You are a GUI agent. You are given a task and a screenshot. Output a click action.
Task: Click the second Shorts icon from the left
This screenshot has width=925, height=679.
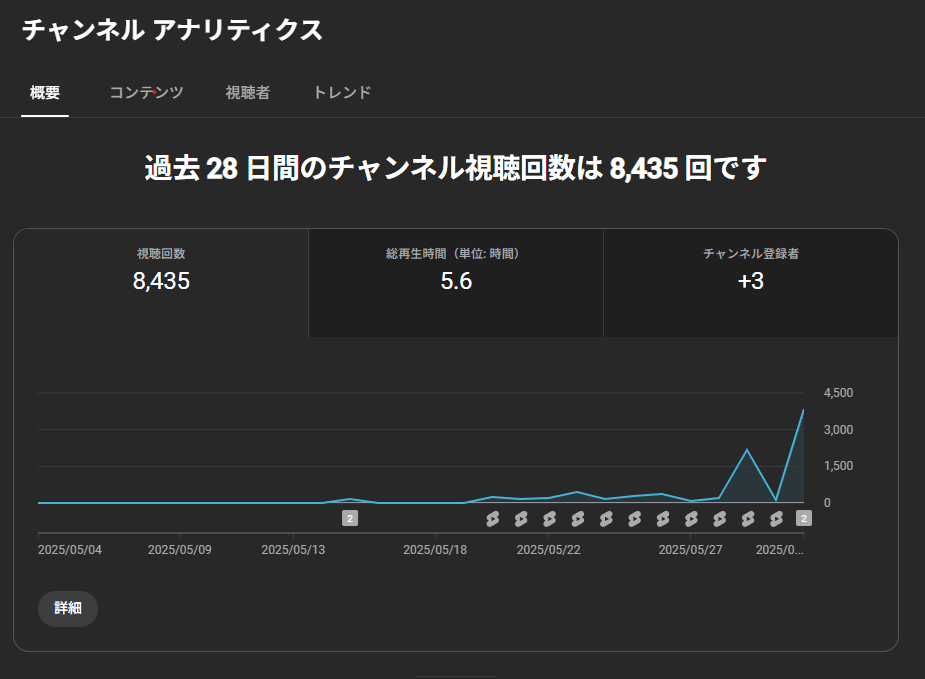tap(522, 518)
